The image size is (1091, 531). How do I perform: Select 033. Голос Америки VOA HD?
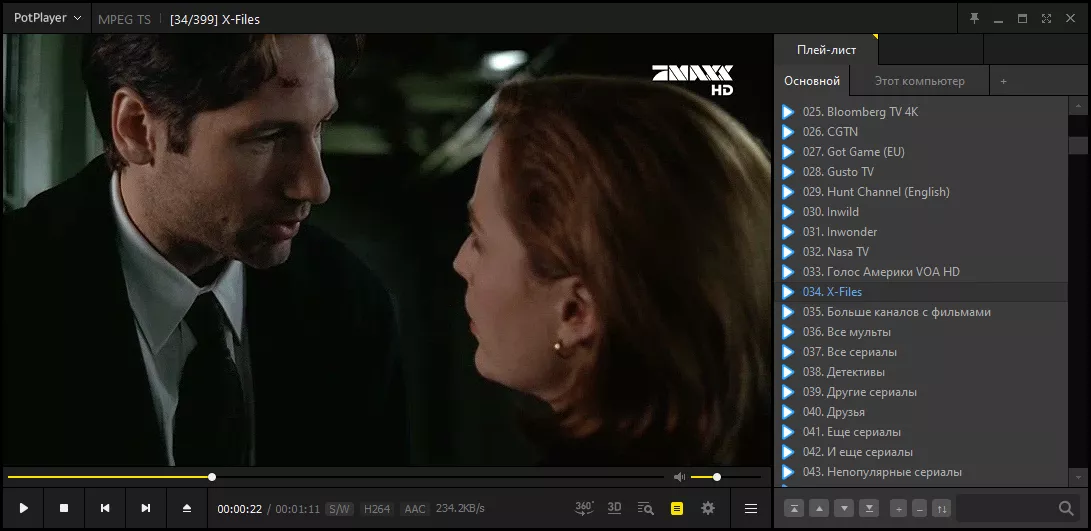click(921, 272)
